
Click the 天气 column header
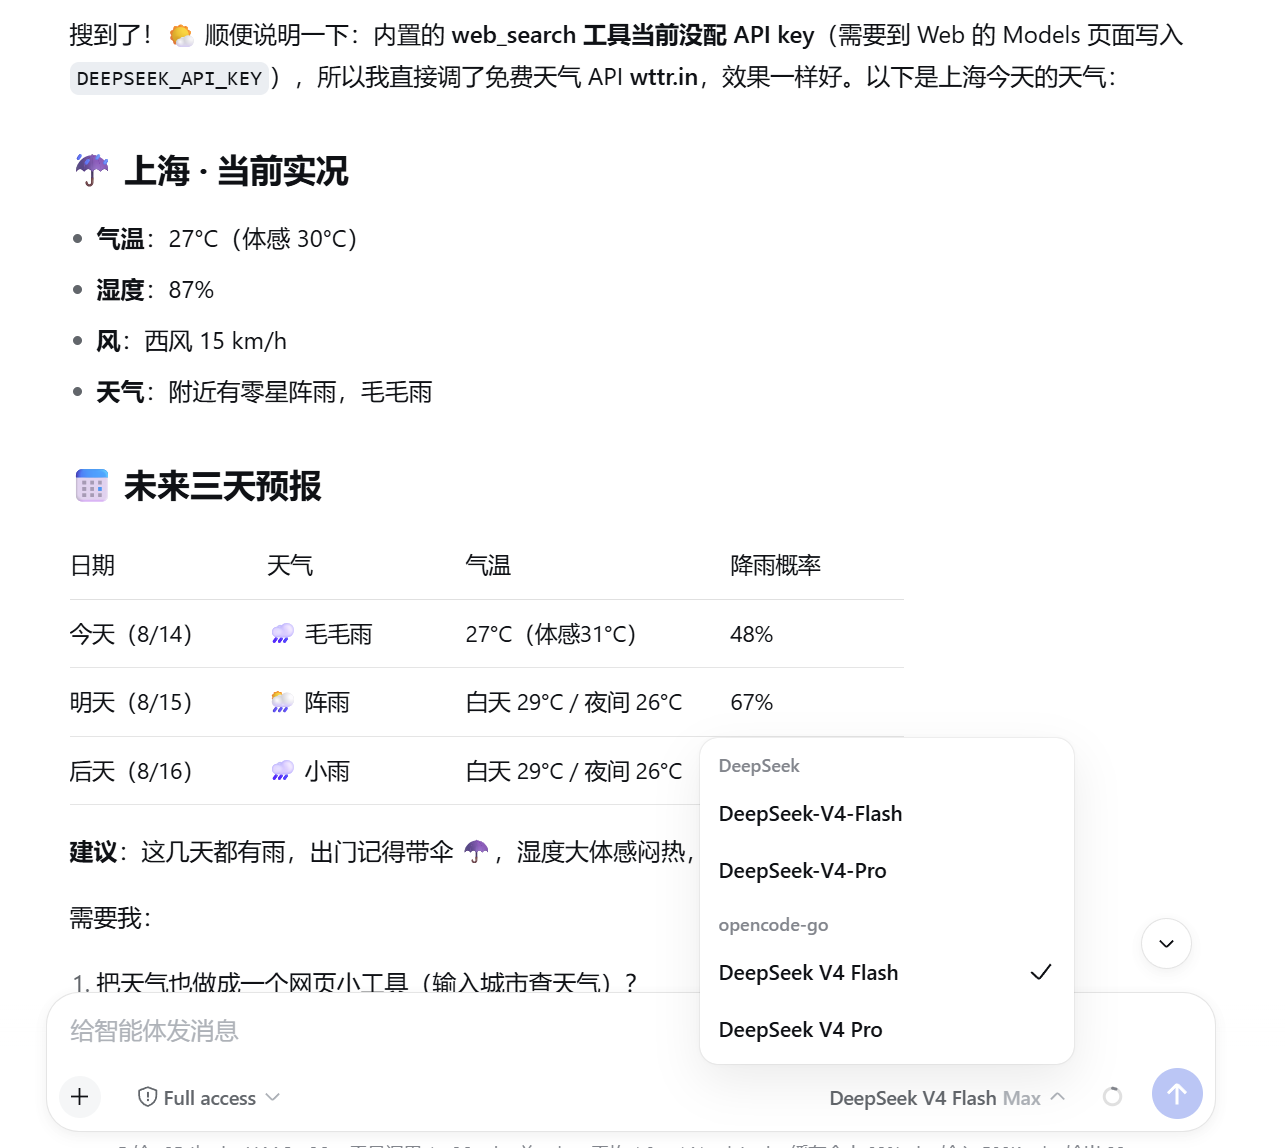tap(290, 565)
